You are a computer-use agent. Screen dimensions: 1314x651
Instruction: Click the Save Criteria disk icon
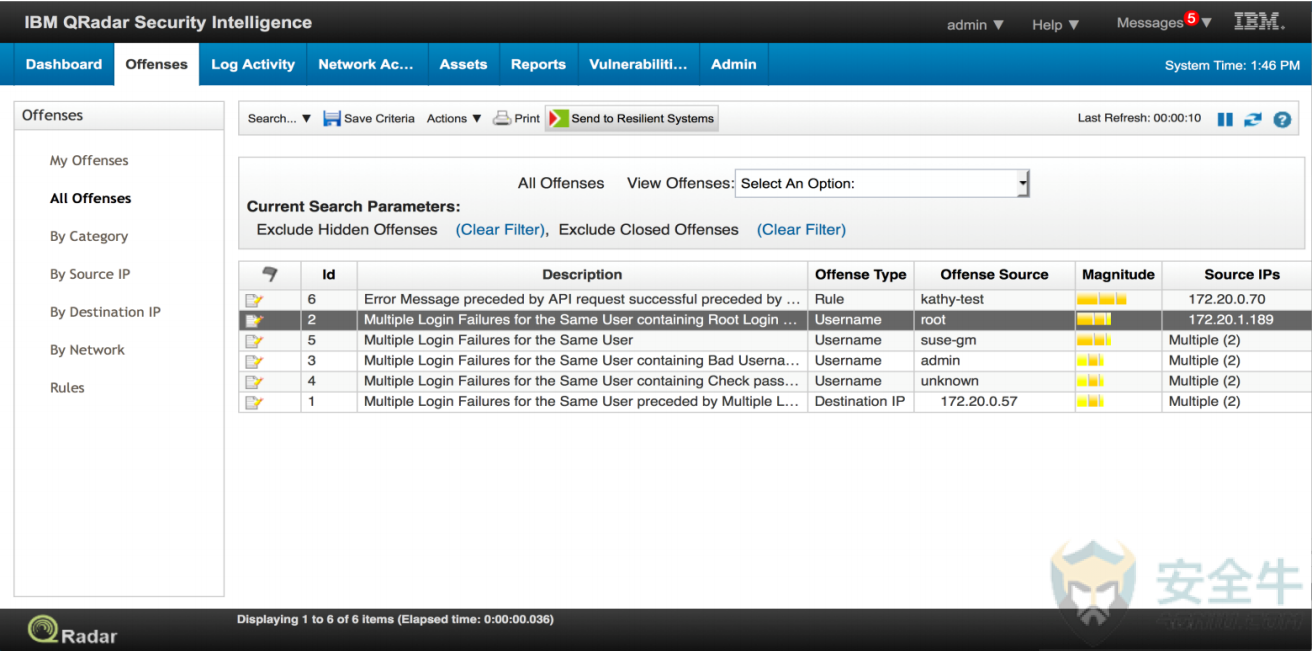click(332, 118)
